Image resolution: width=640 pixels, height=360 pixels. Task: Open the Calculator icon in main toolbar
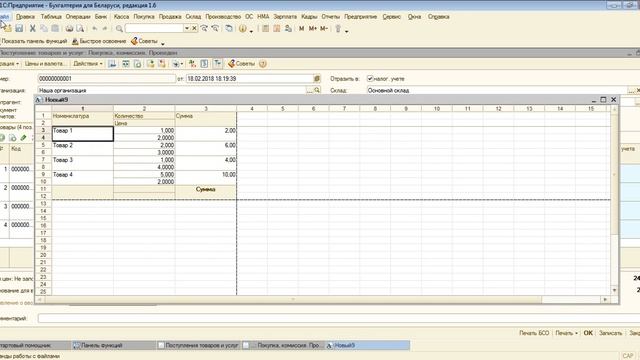[265, 29]
